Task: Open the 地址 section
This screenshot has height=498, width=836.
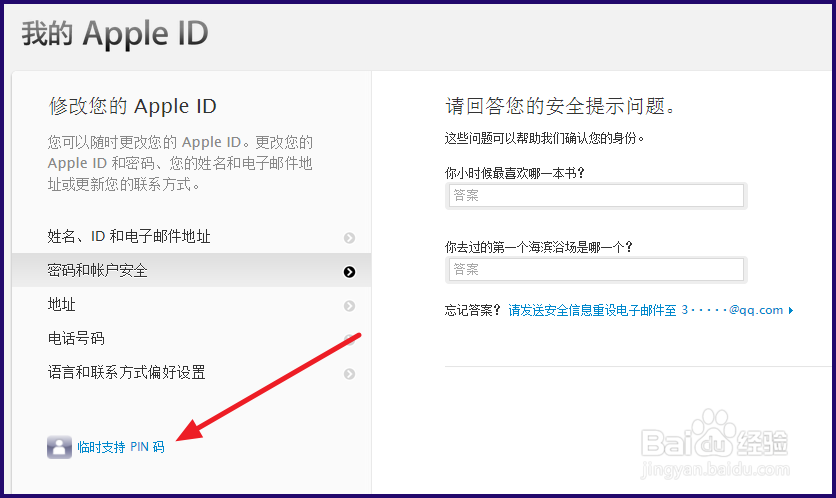Action: pos(191,304)
